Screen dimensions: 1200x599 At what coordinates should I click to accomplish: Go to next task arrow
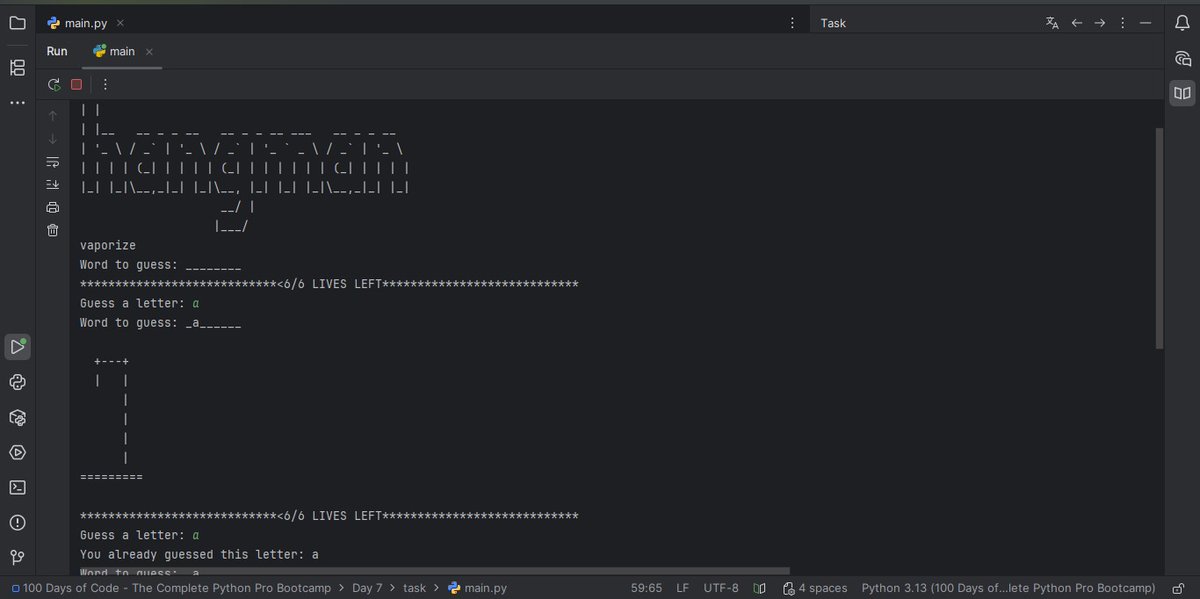tap(1099, 23)
